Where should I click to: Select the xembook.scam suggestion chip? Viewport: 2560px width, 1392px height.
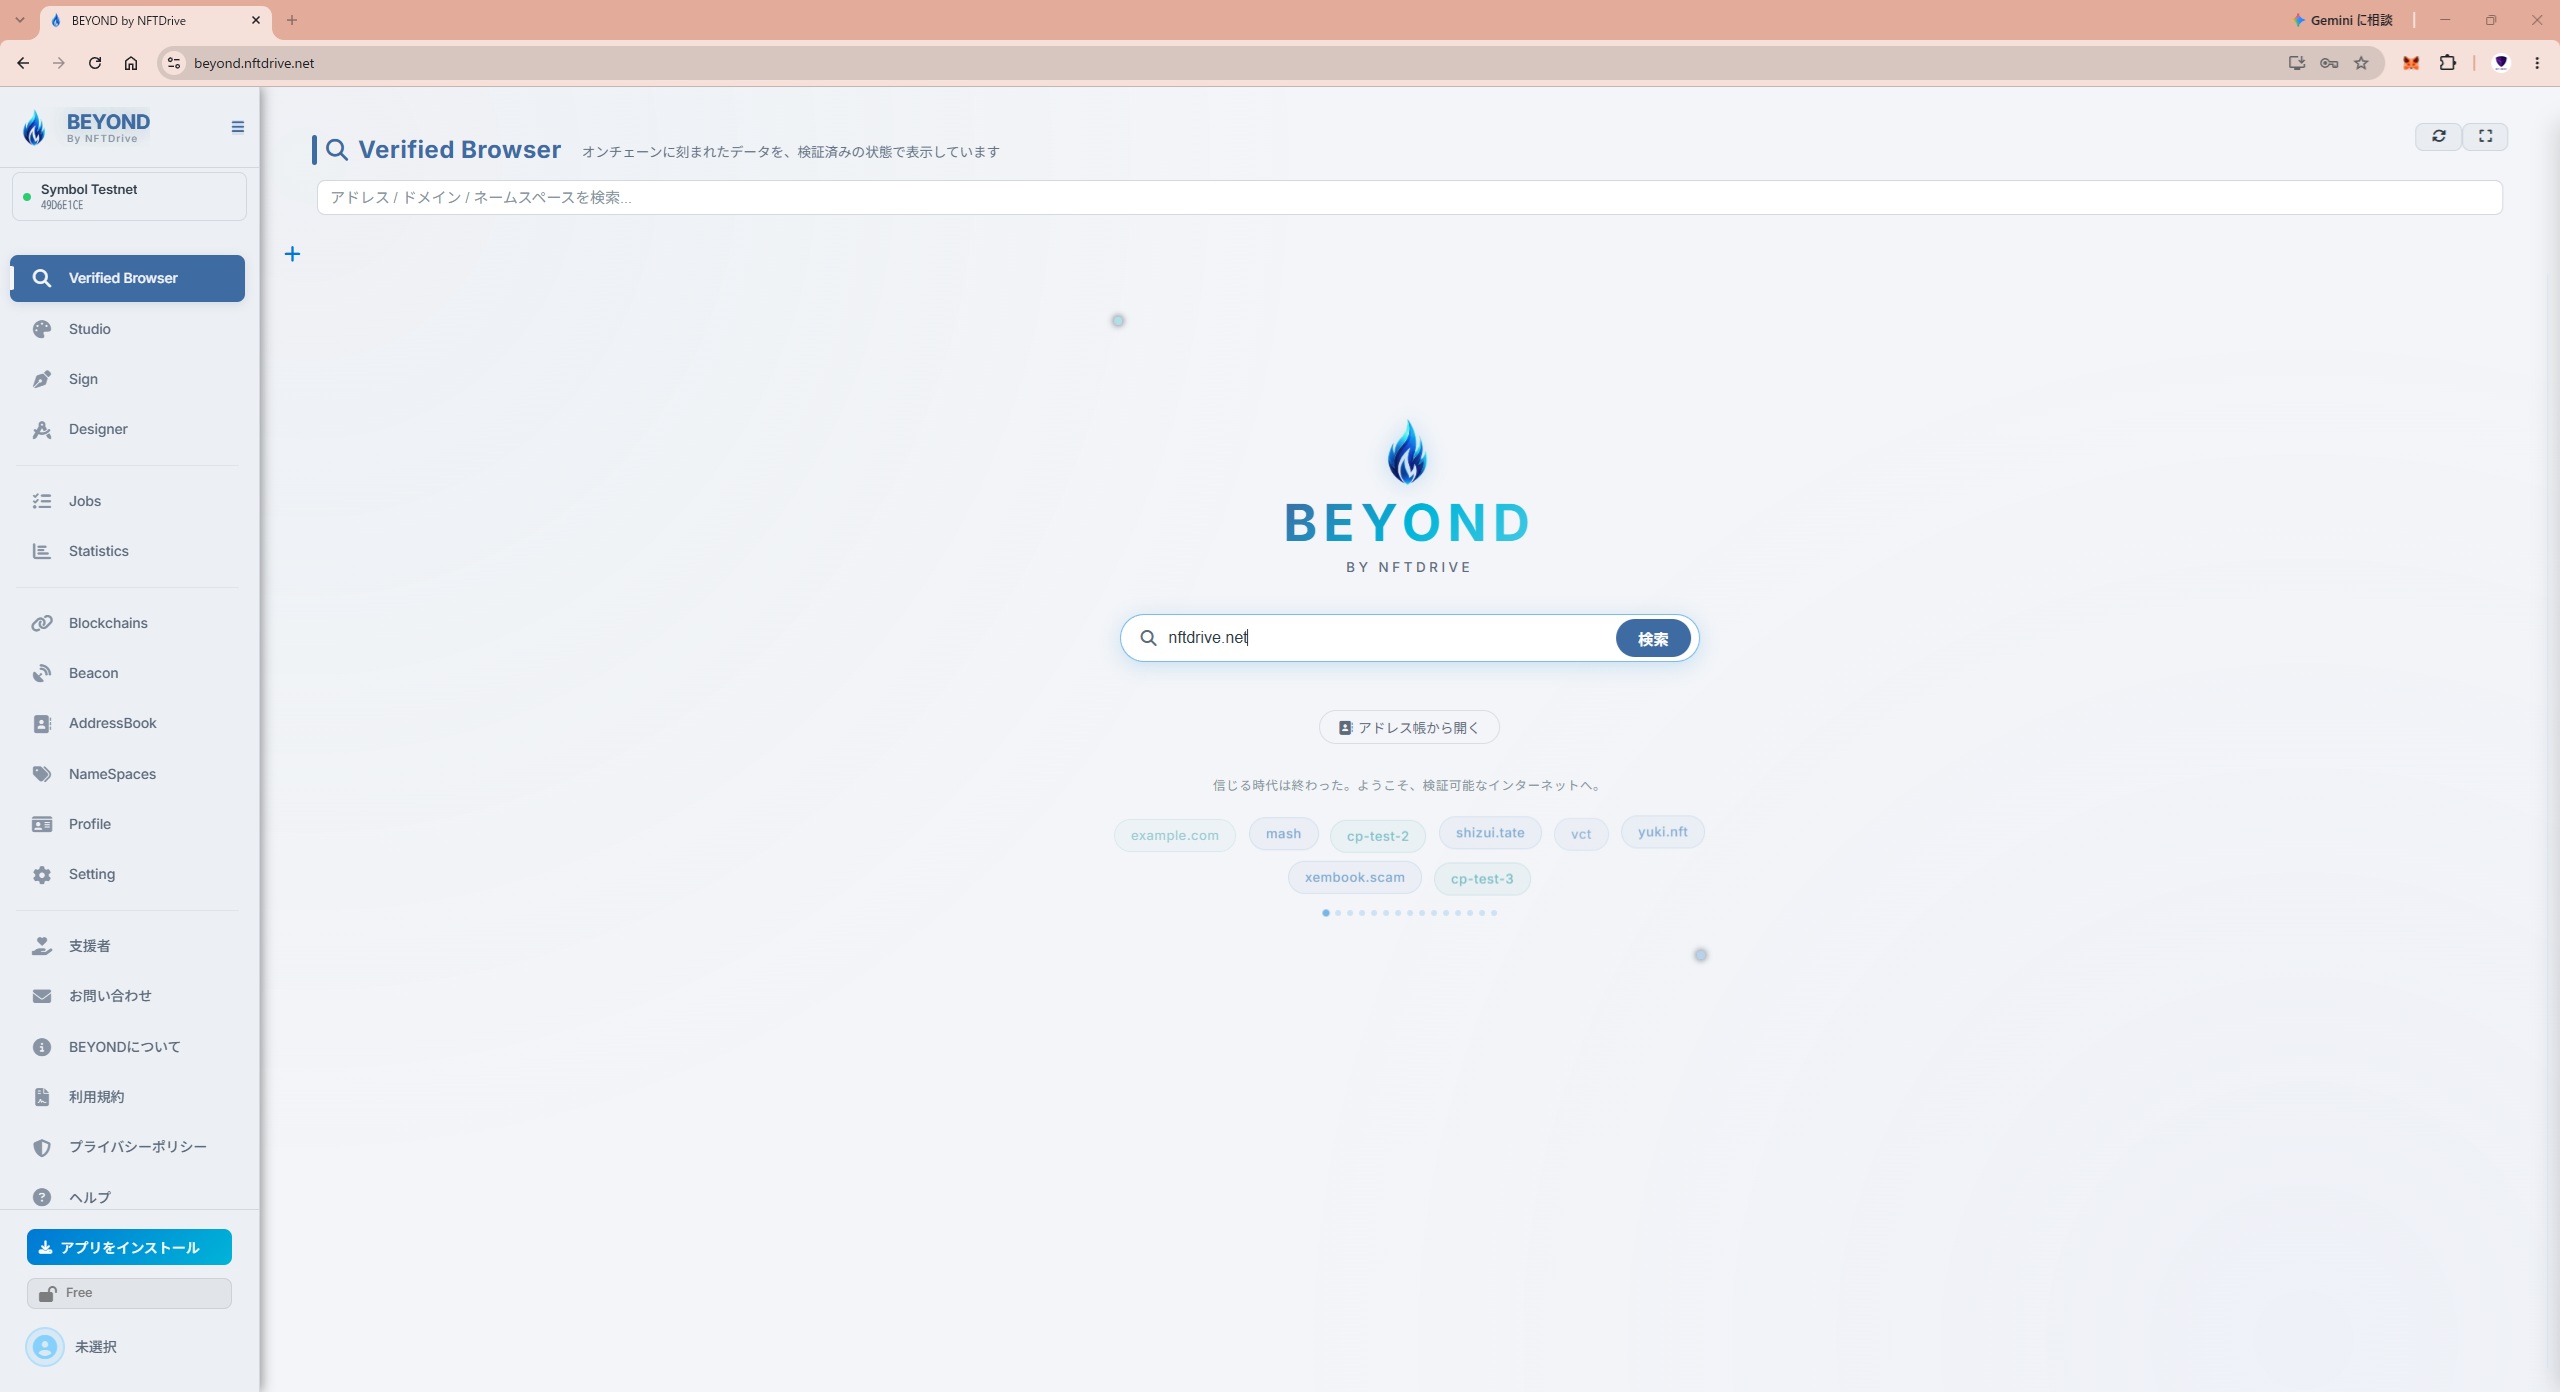pyautogui.click(x=1354, y=877)
